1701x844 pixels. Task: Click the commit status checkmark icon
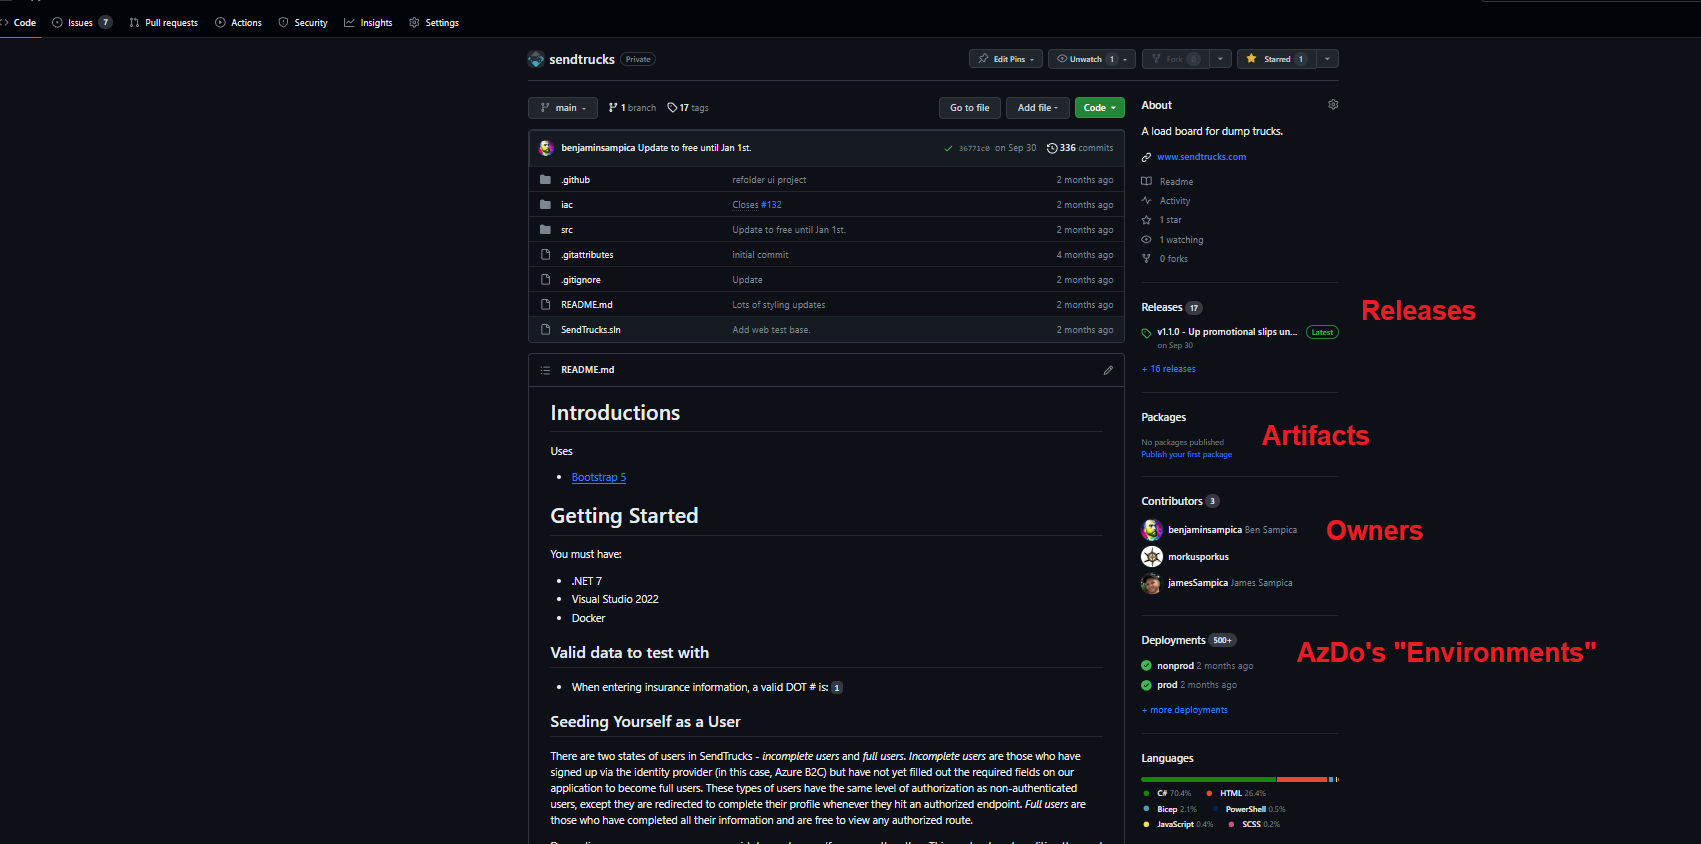click(x=948, y=148)
